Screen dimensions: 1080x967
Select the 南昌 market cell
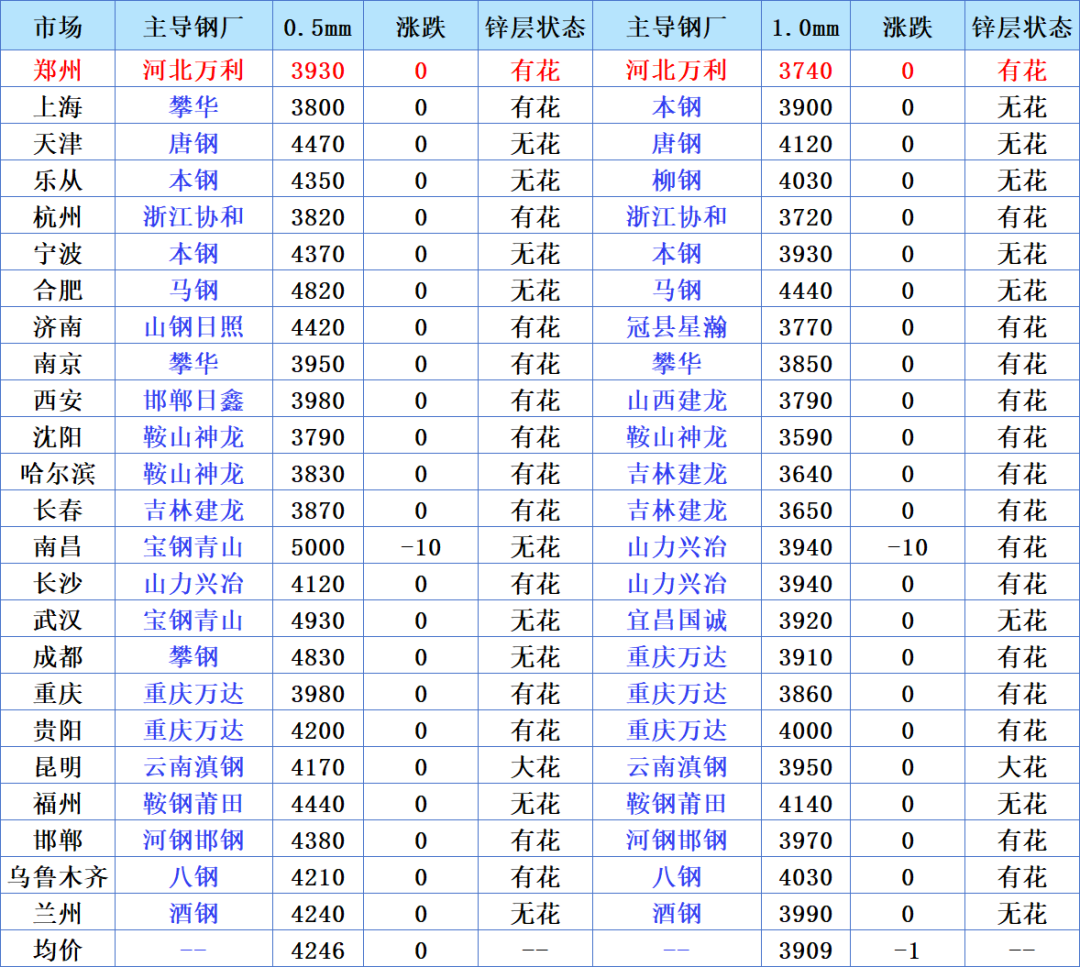(x=58, y=547)
